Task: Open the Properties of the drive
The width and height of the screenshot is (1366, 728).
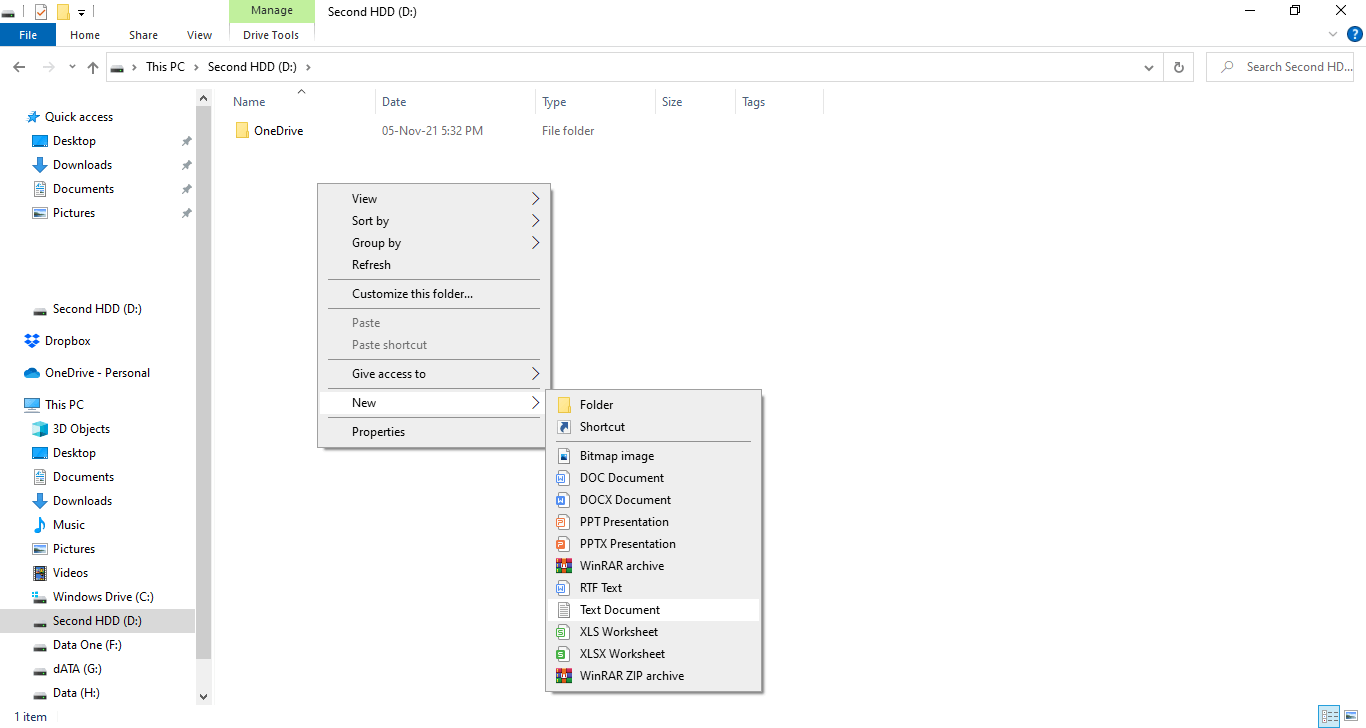Action: click(x=378, y=431)
